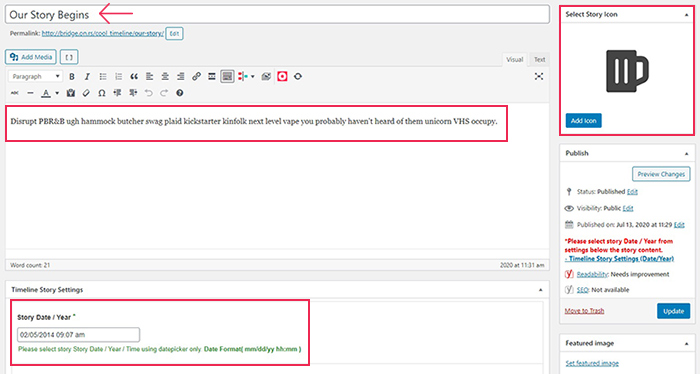Apply strikethrough formatting
The width and height of the screenshot is (700, 374).
coord(15,93)
